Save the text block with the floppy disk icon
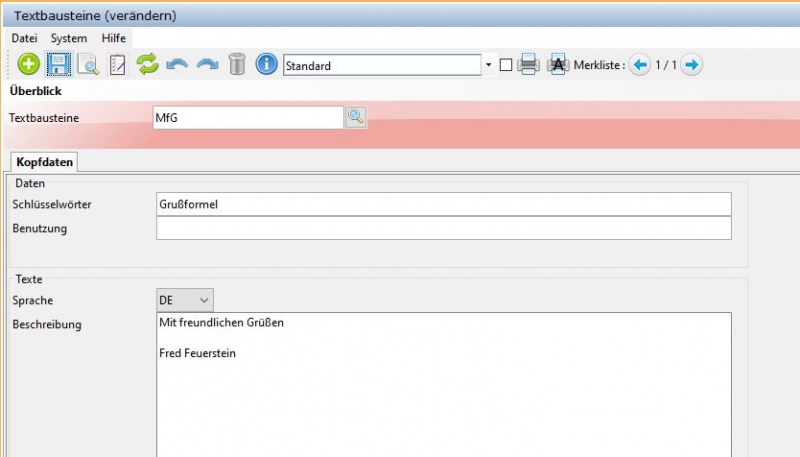Image resolution: width=800 pixels, height=457 pixels. click(x=59, y=65)
